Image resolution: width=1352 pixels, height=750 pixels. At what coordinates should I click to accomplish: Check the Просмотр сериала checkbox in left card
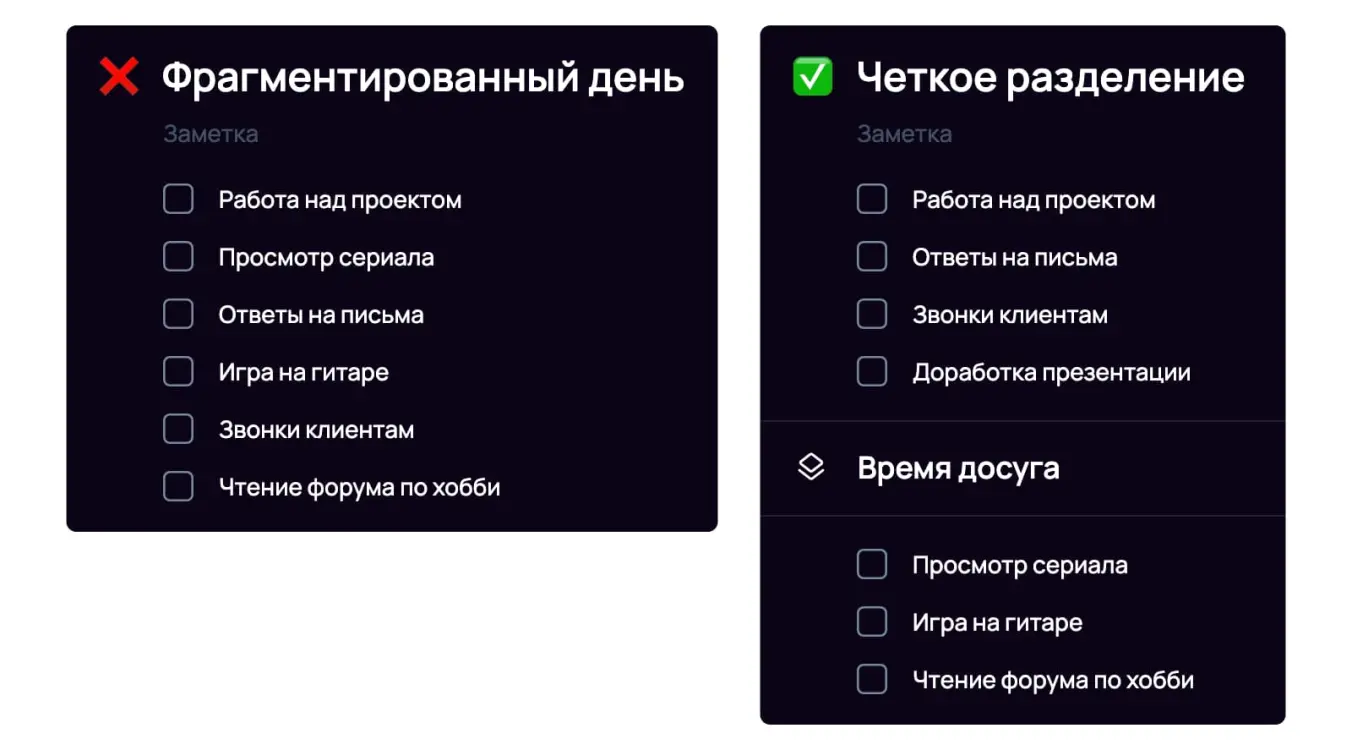(178, 256)
